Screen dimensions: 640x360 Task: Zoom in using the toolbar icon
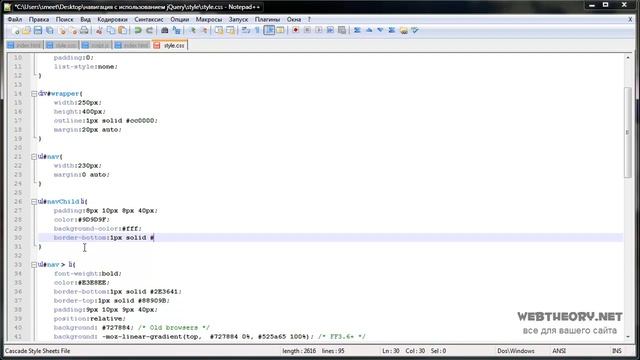[x=193, y=31]
